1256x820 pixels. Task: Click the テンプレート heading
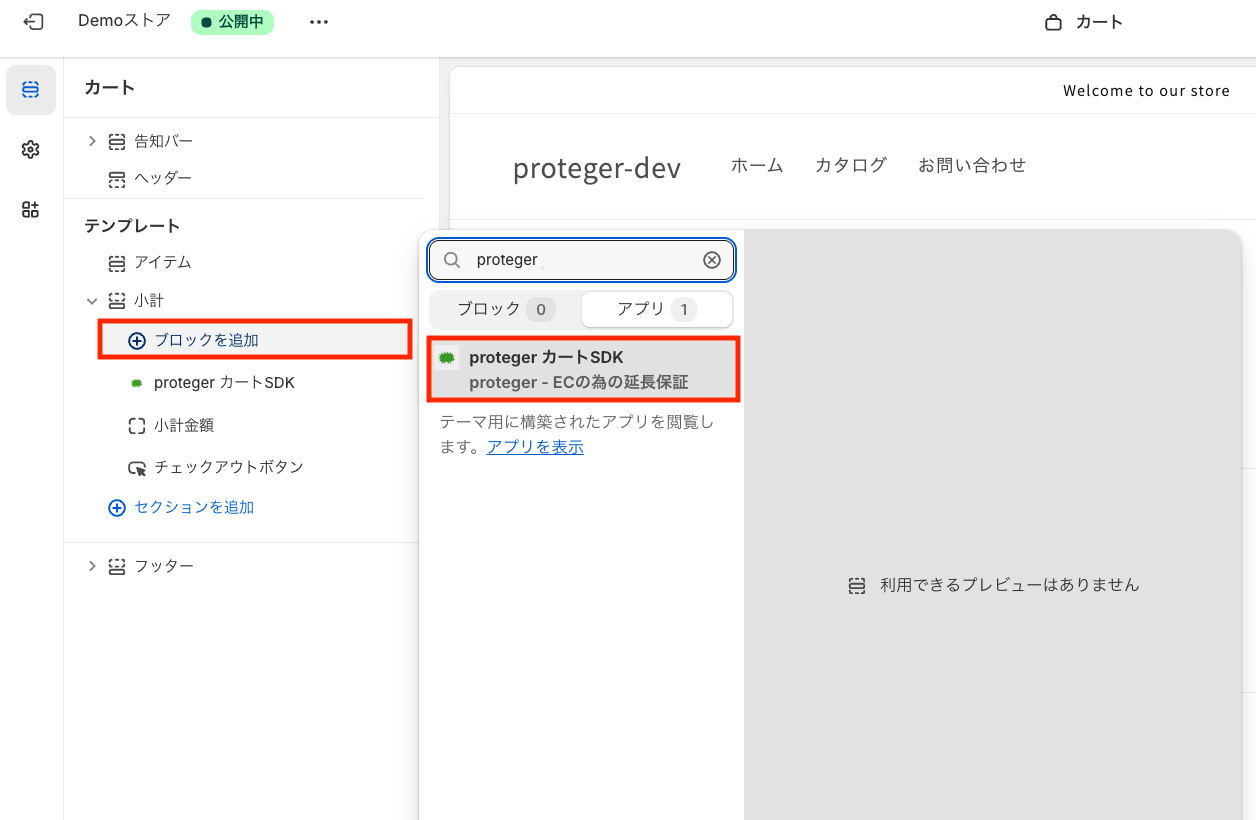click(x=132, y=226)
